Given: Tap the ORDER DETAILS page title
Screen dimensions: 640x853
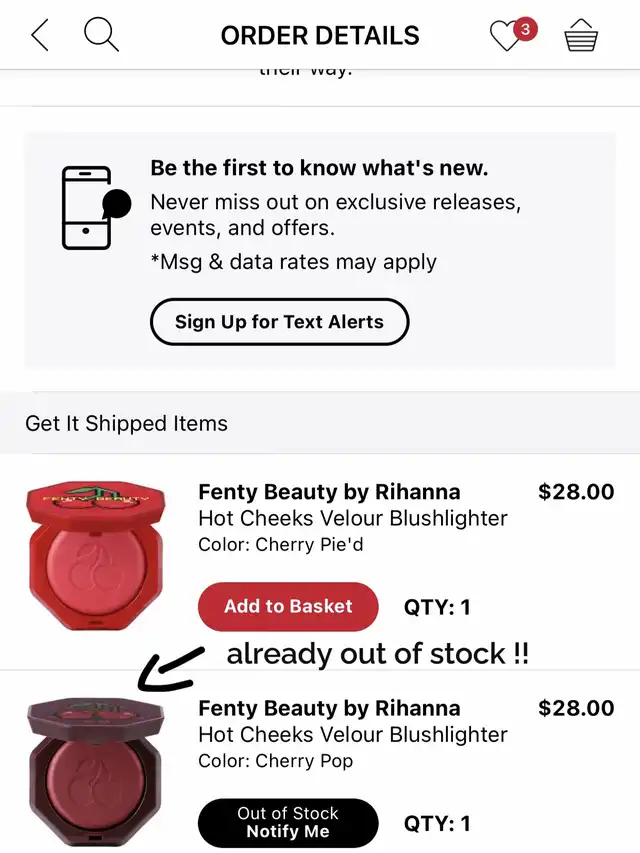Looking at the screenshot, I should pos(320,36).
